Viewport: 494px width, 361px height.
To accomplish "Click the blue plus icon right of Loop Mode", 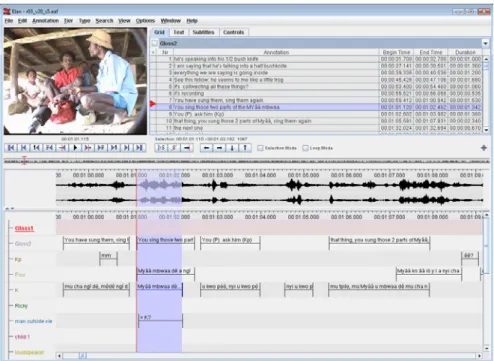I will 484,148.
